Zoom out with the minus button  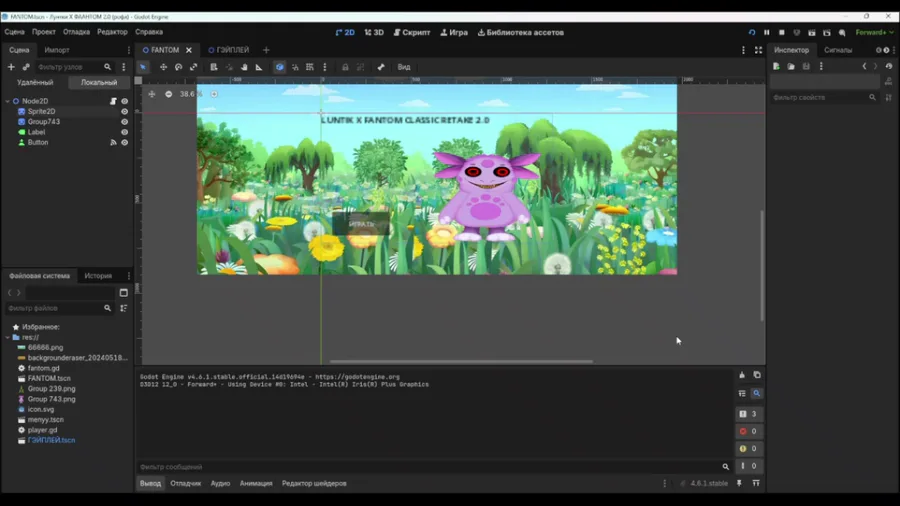coord(168,94)
